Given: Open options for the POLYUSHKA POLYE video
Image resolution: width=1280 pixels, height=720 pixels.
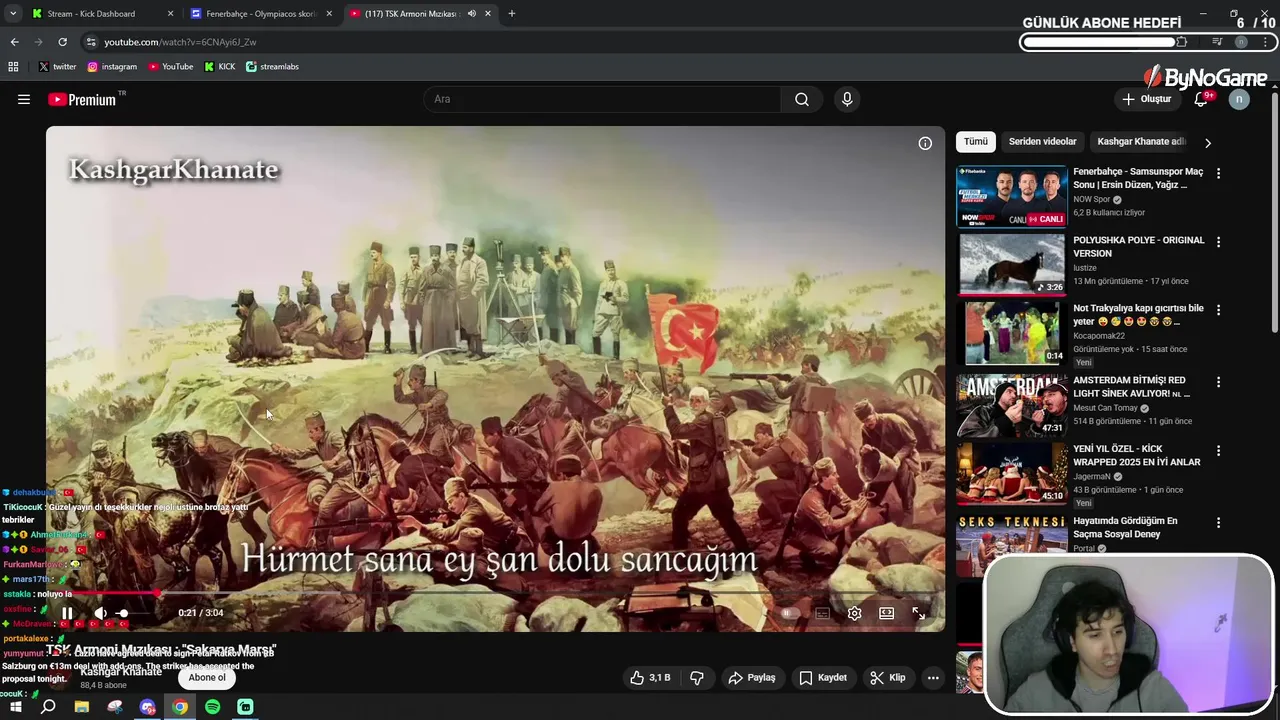Looking at the screenshot, I should (x=1218, y=242).
